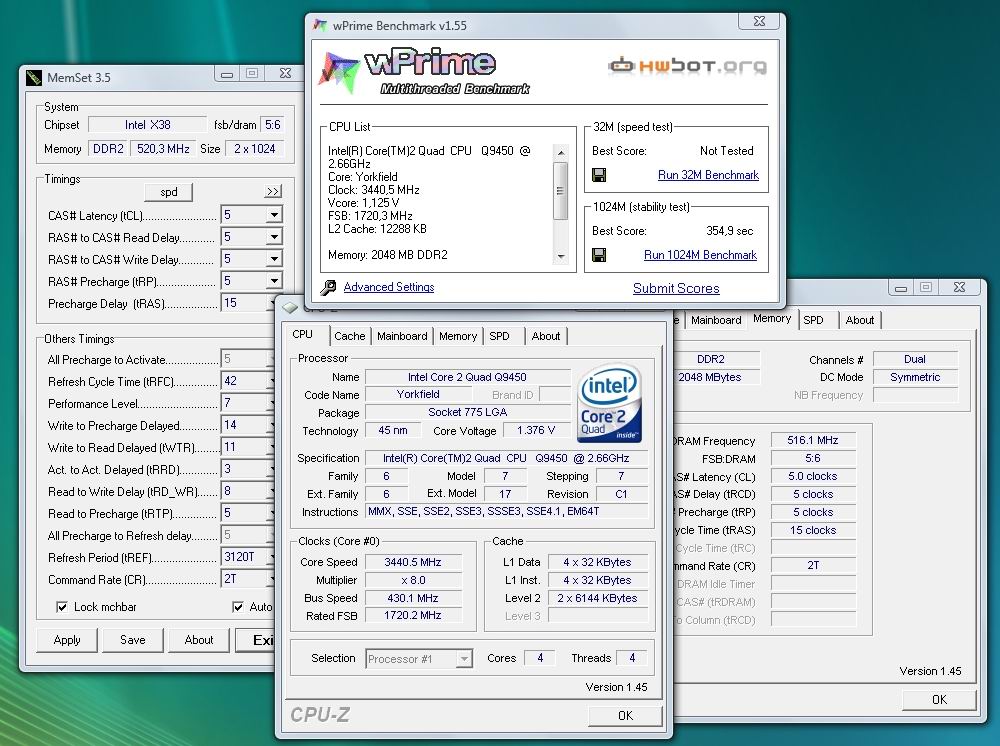1000x746 pixels.
Task: Click the CPU List scroll down arrow
Action: [x=560, y=256]
